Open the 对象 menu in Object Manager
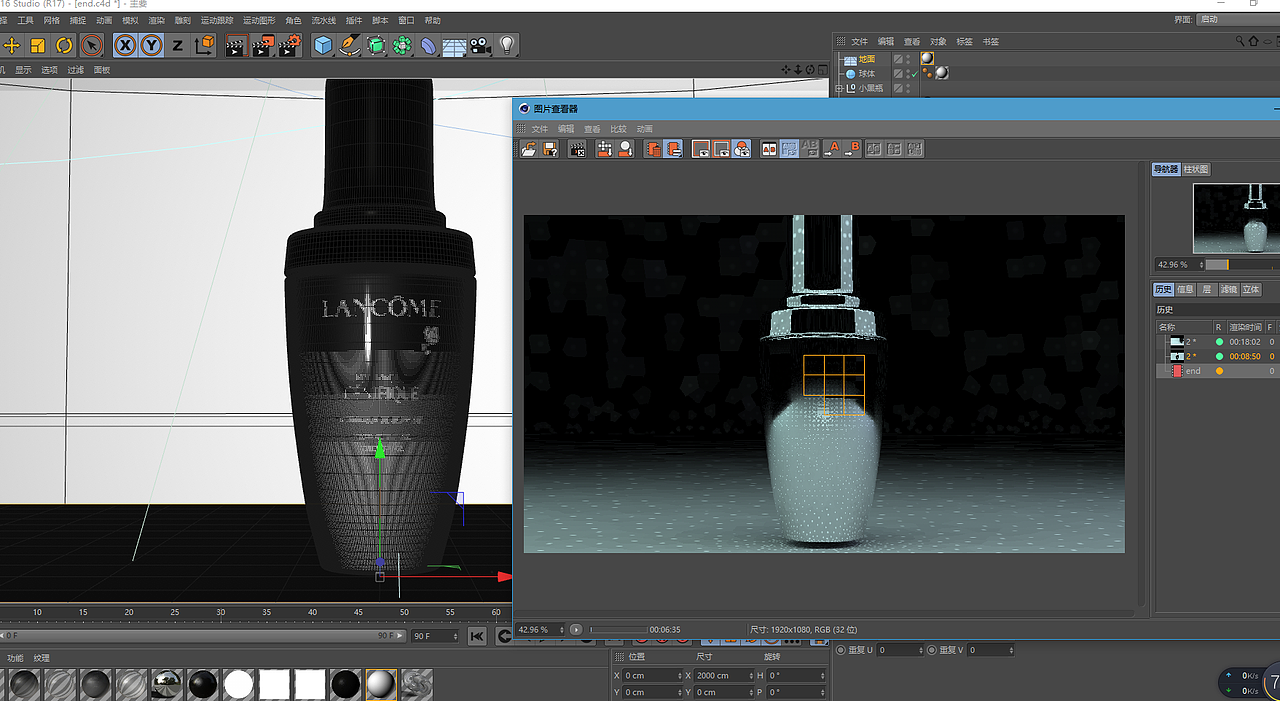Screen dimensions: 1280x701 point(939,42)
